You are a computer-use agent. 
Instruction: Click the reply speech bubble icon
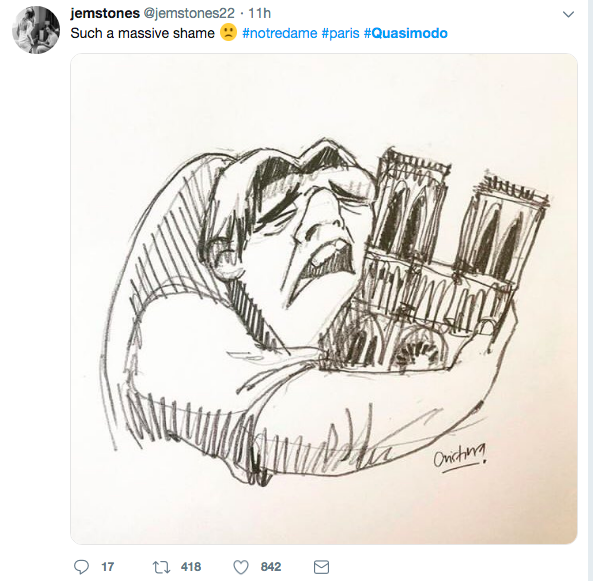[x=81, y=567]
